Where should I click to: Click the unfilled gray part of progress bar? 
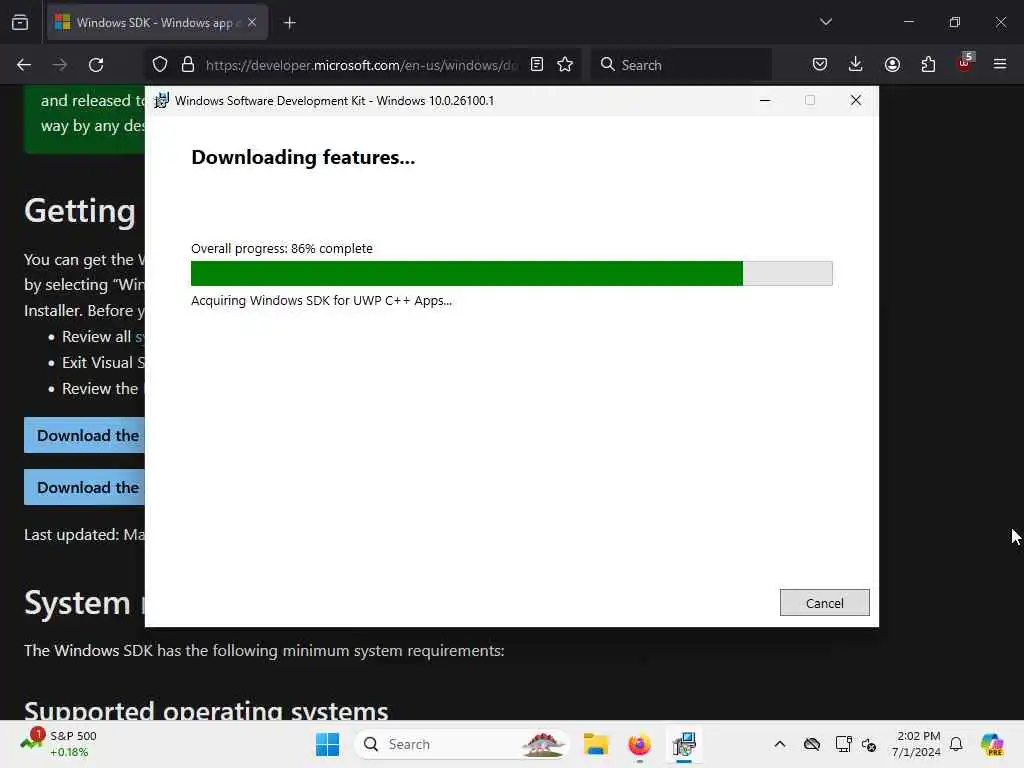click(x=788, y=273)
